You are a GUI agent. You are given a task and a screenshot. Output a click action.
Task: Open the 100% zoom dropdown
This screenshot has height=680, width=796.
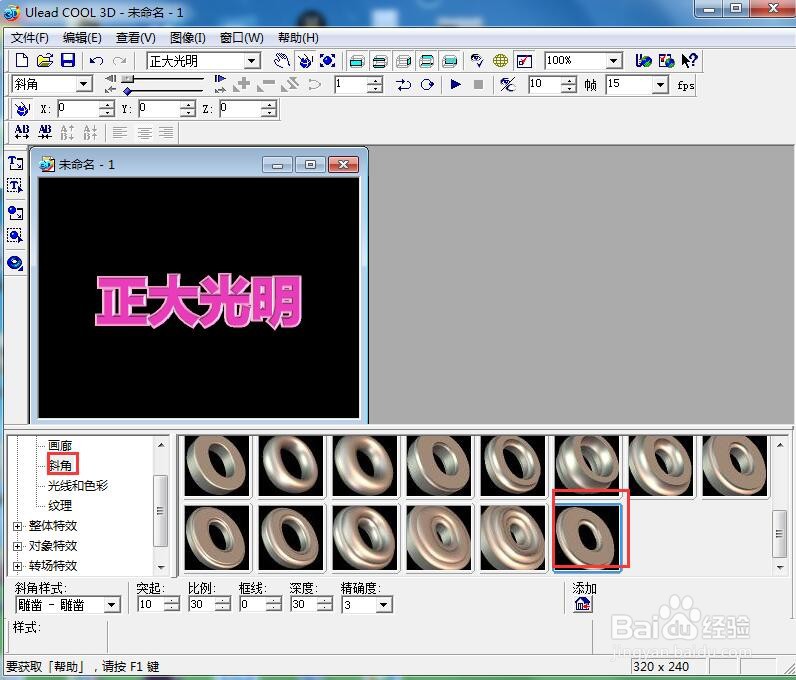613,61
